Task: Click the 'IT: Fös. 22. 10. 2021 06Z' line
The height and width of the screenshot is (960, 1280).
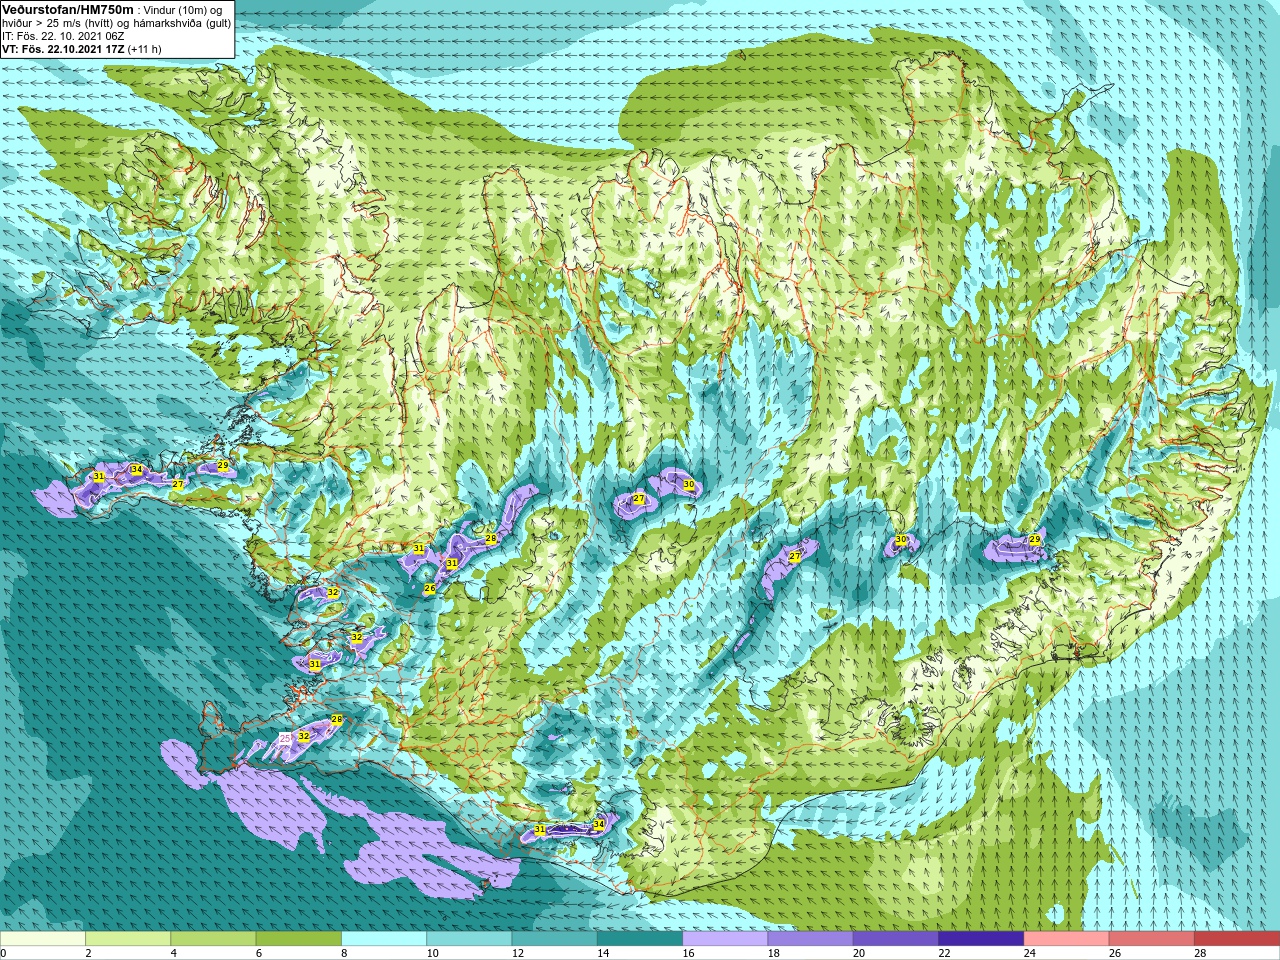Action: [x=63, y=36]
